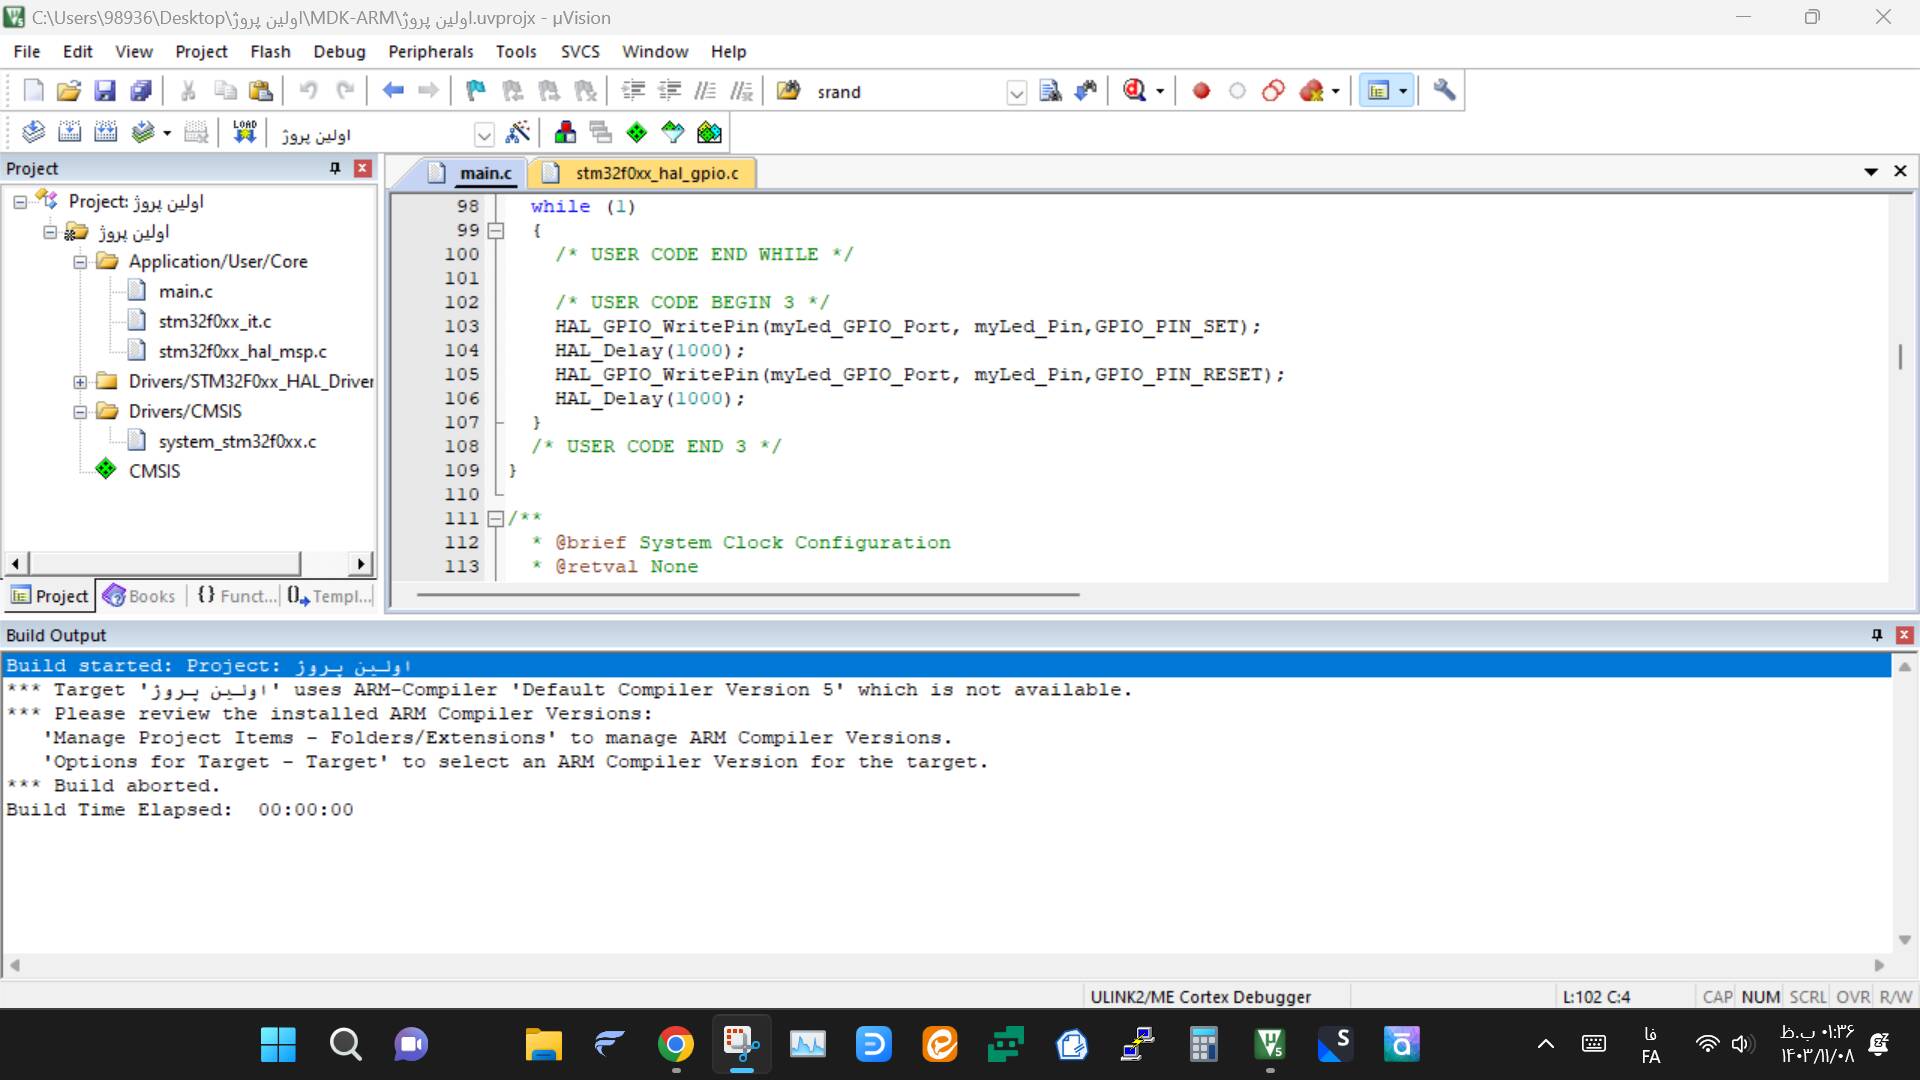Image resolution: width=1920 pixels, height=1080 pixels.
Task: Click the Paste clipboard icon
Action: (x=261, y=91)
